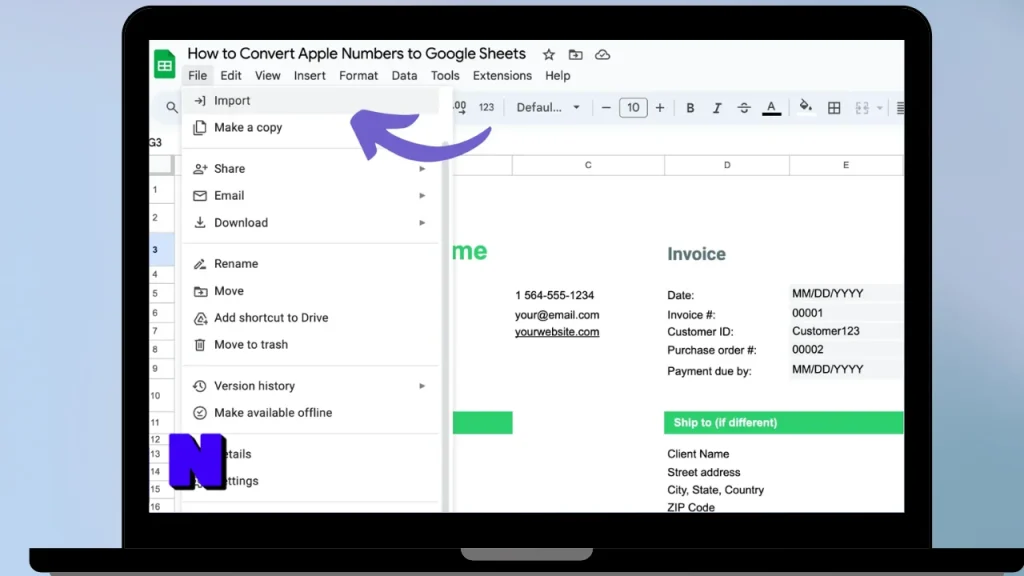Click the phone number 1 564-555-1234
Viewport: 1024px width, 576px height.
pos(554,295)
